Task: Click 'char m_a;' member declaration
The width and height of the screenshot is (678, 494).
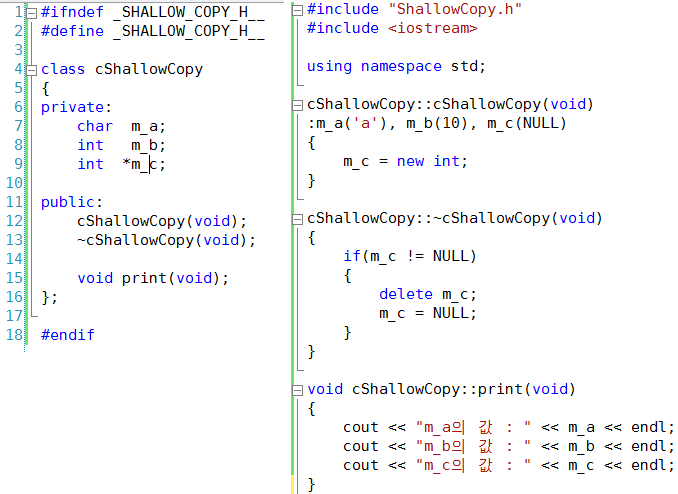Action: tap(121, 126)
